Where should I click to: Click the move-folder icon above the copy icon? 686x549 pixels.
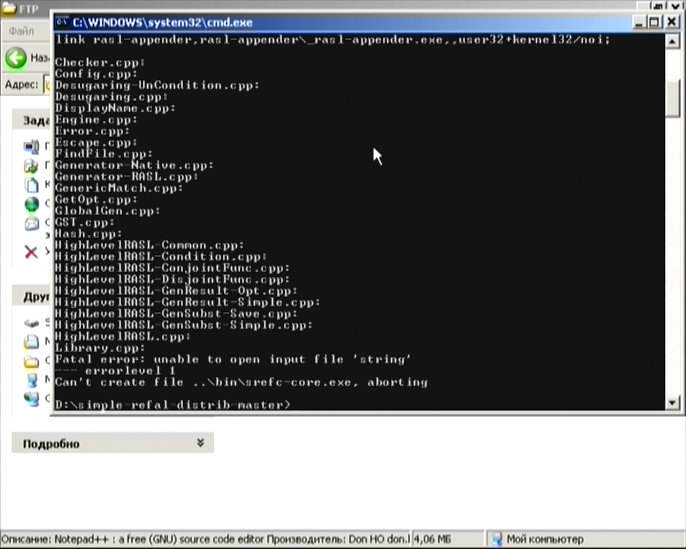pyautogui.click(x=32, y=165)
